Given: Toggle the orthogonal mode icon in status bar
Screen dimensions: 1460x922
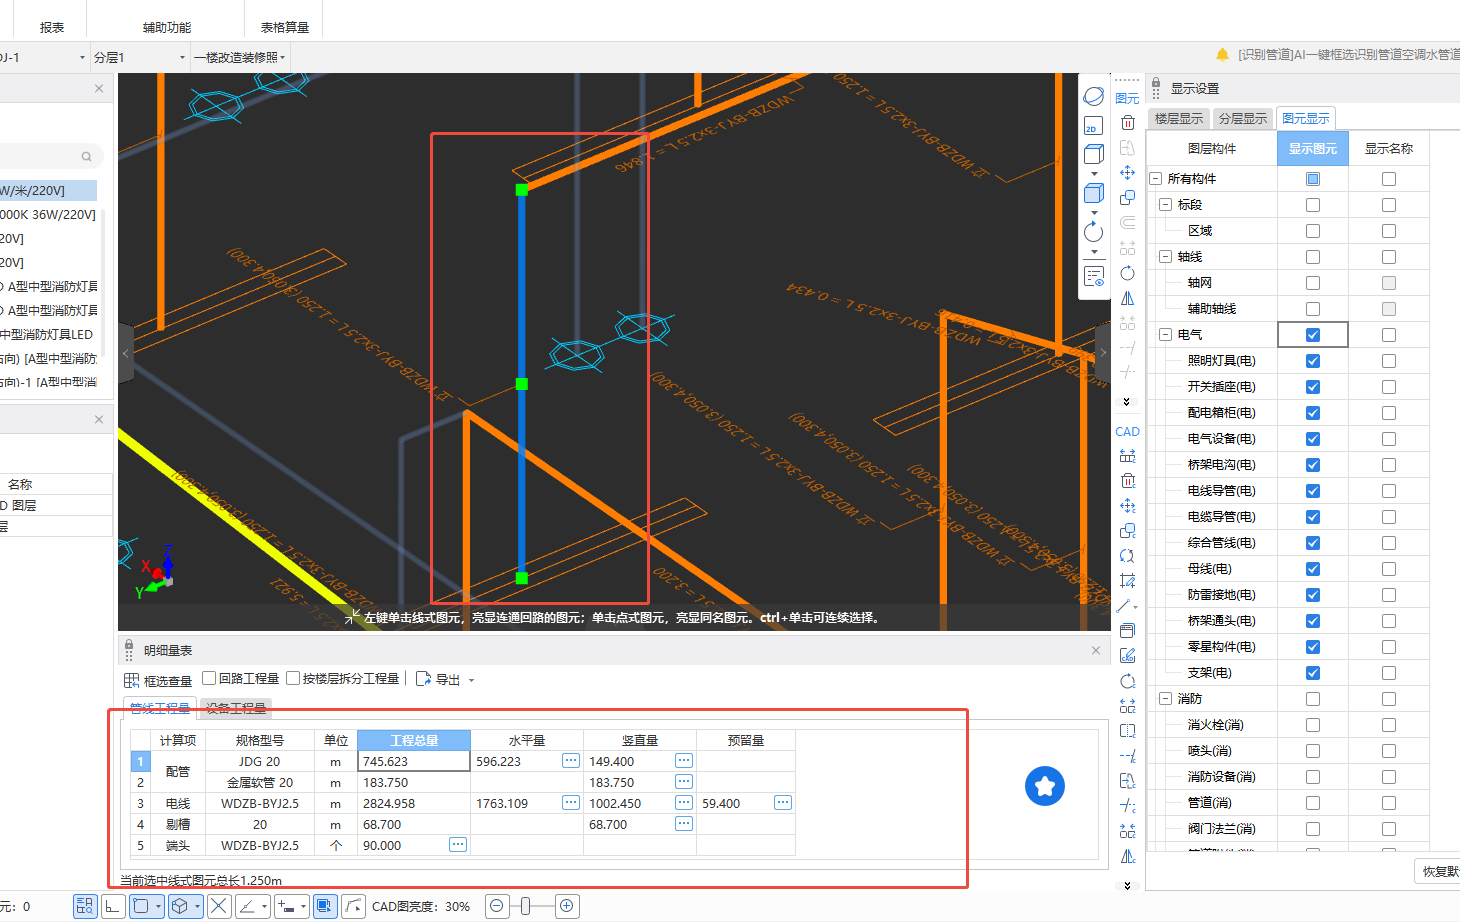Looking at the screenshot, I should point(113,906).
